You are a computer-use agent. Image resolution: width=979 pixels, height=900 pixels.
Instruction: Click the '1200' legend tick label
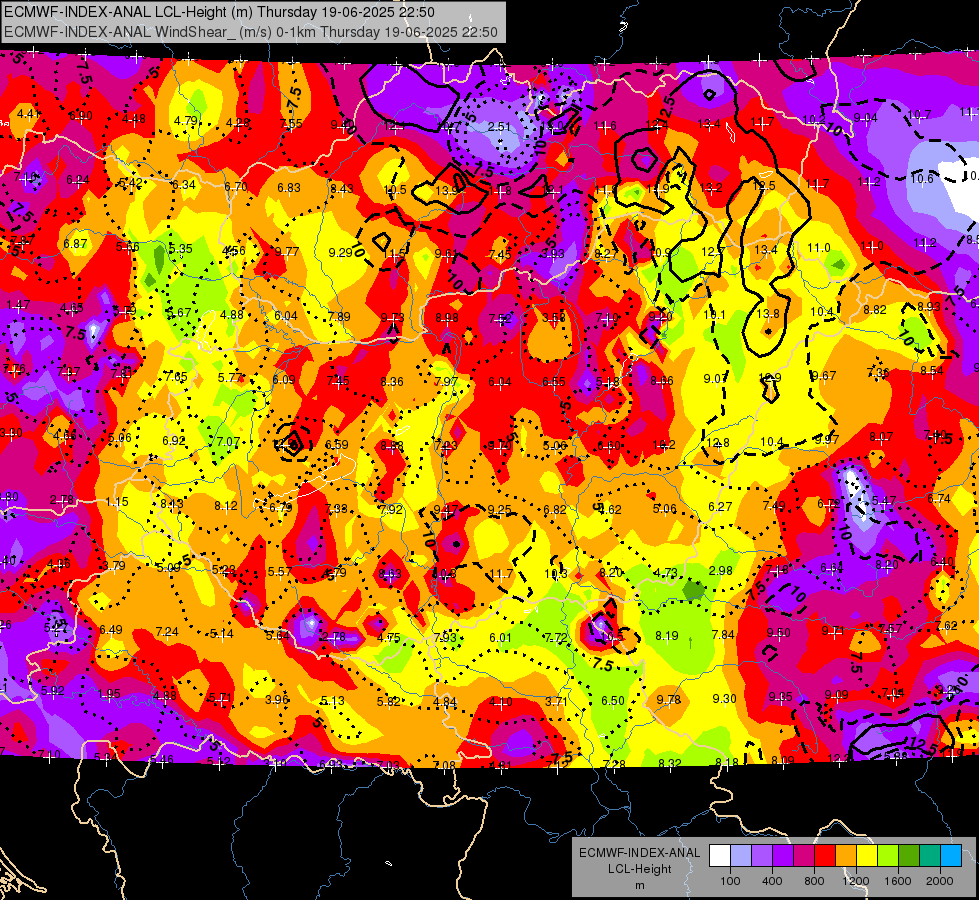[x=856, y=881]
